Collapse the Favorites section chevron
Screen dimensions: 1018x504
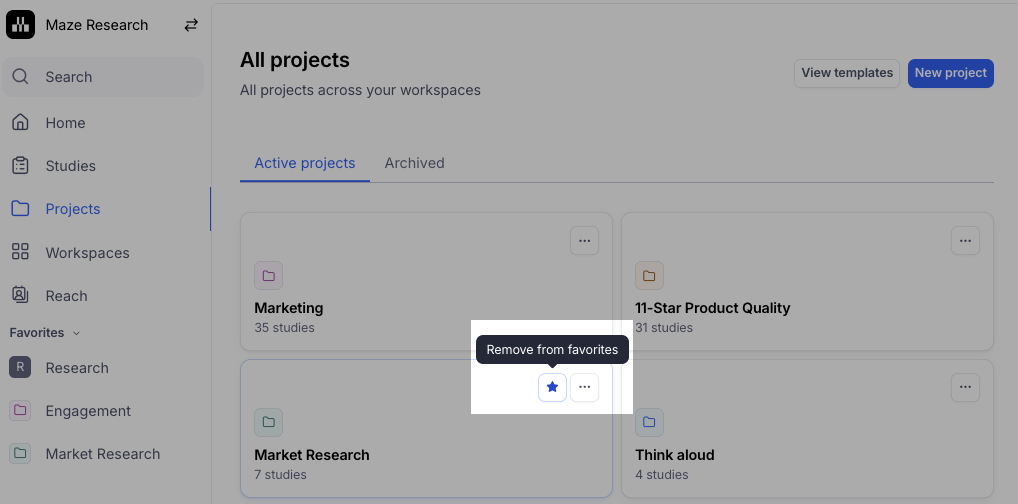click(x=76, y=333)
